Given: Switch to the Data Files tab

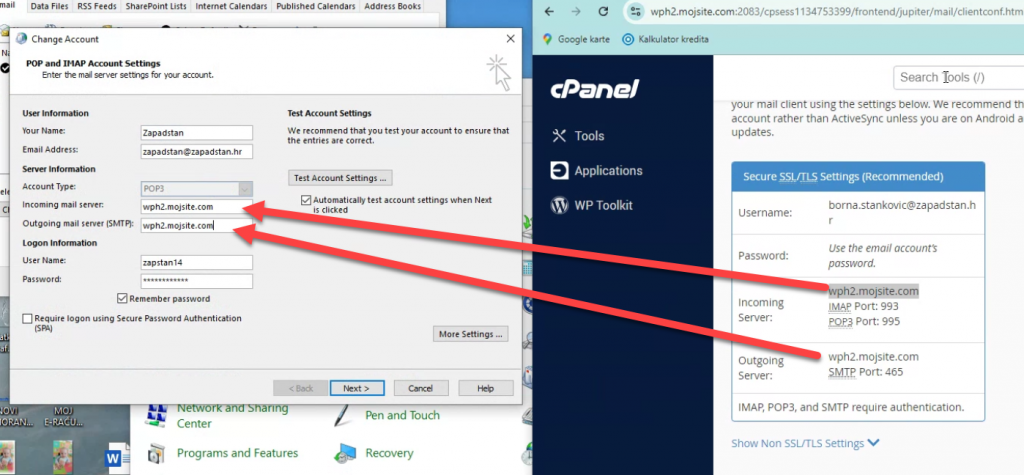Looking at the screenshot, I should [50, 7].
